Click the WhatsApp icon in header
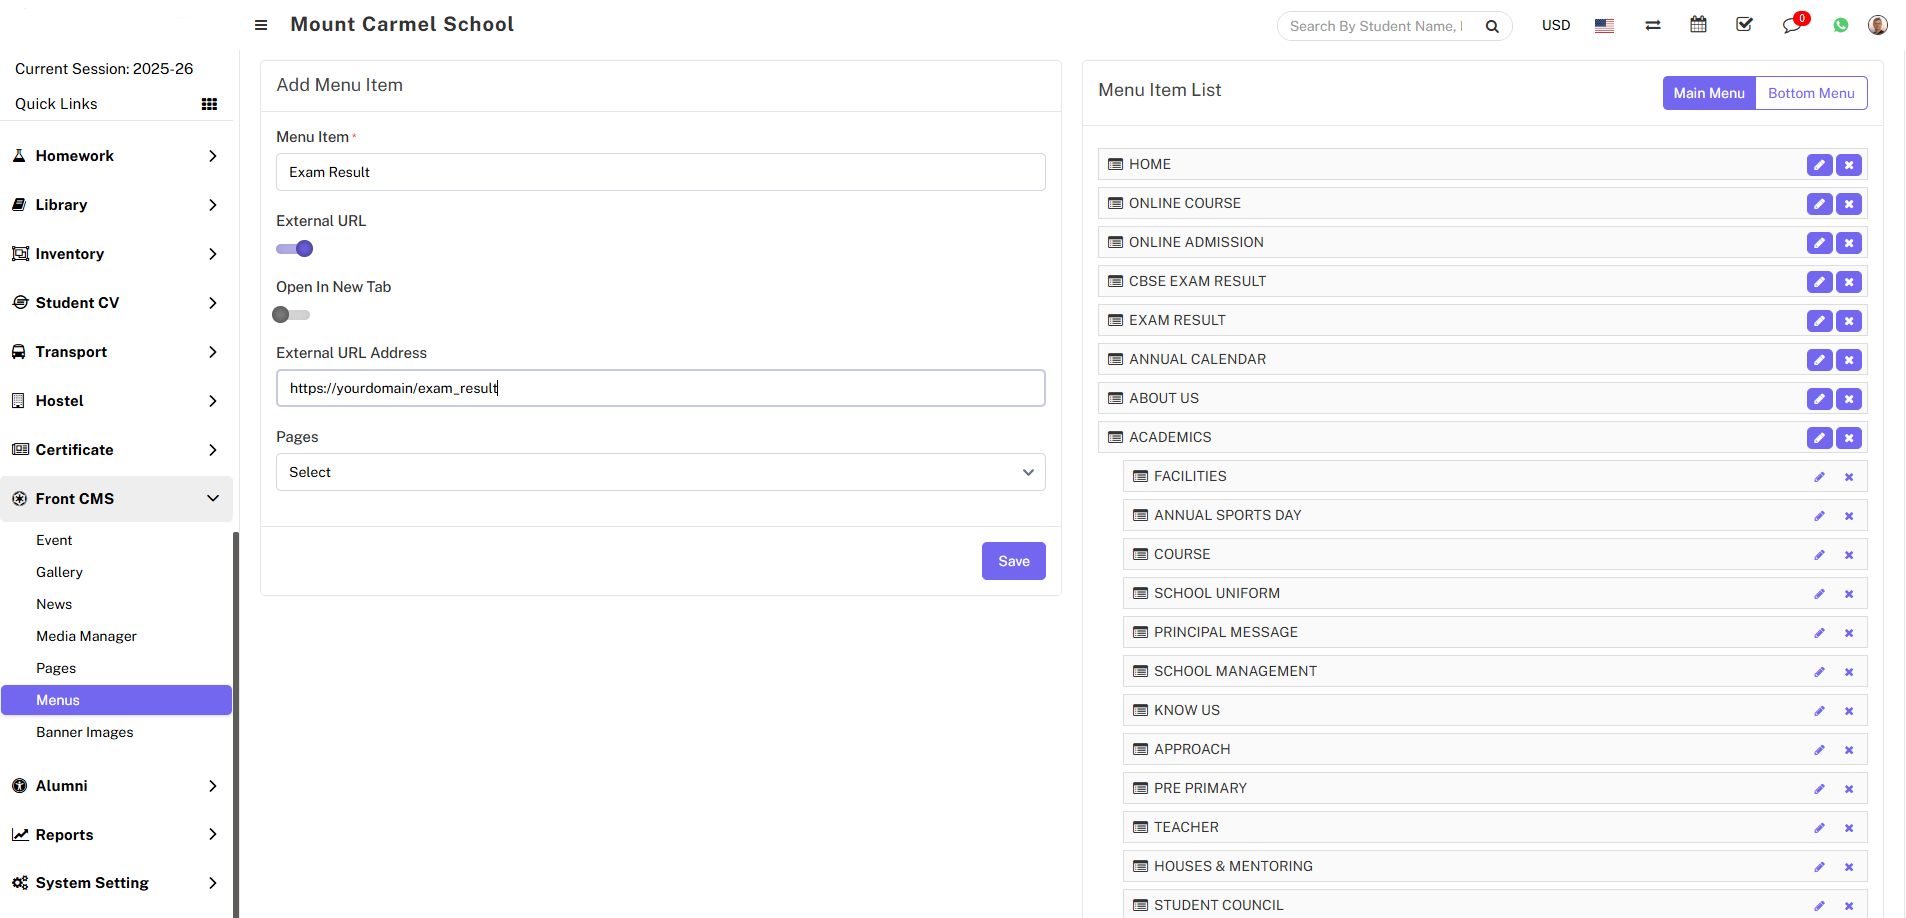The width and height of the screenshot is (1906, 918). [1840, 25]
